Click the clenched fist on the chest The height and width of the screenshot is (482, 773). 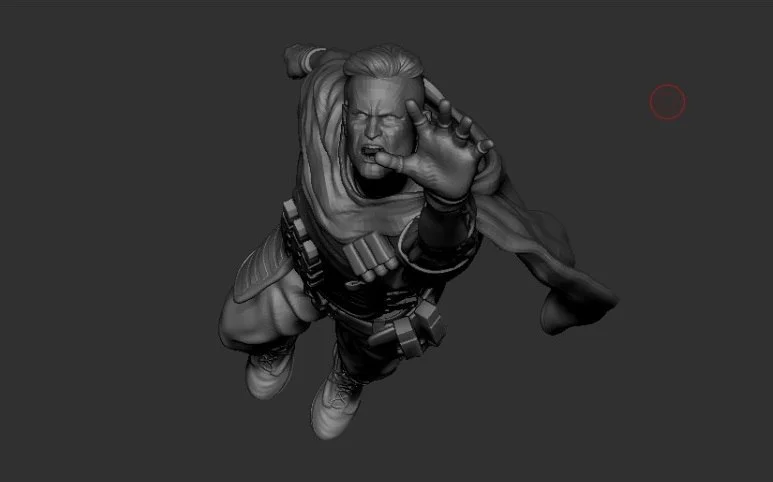pyautogui.click(x=377, y=258)
